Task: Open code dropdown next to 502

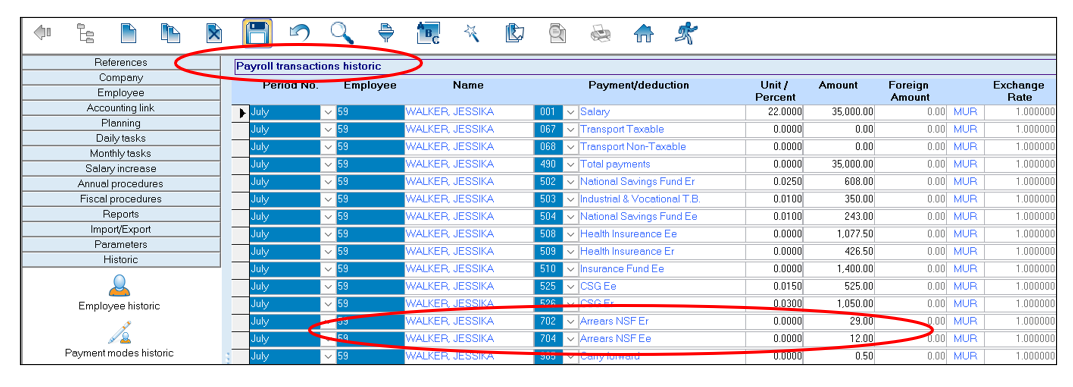Action: click(x=571, y=182)
